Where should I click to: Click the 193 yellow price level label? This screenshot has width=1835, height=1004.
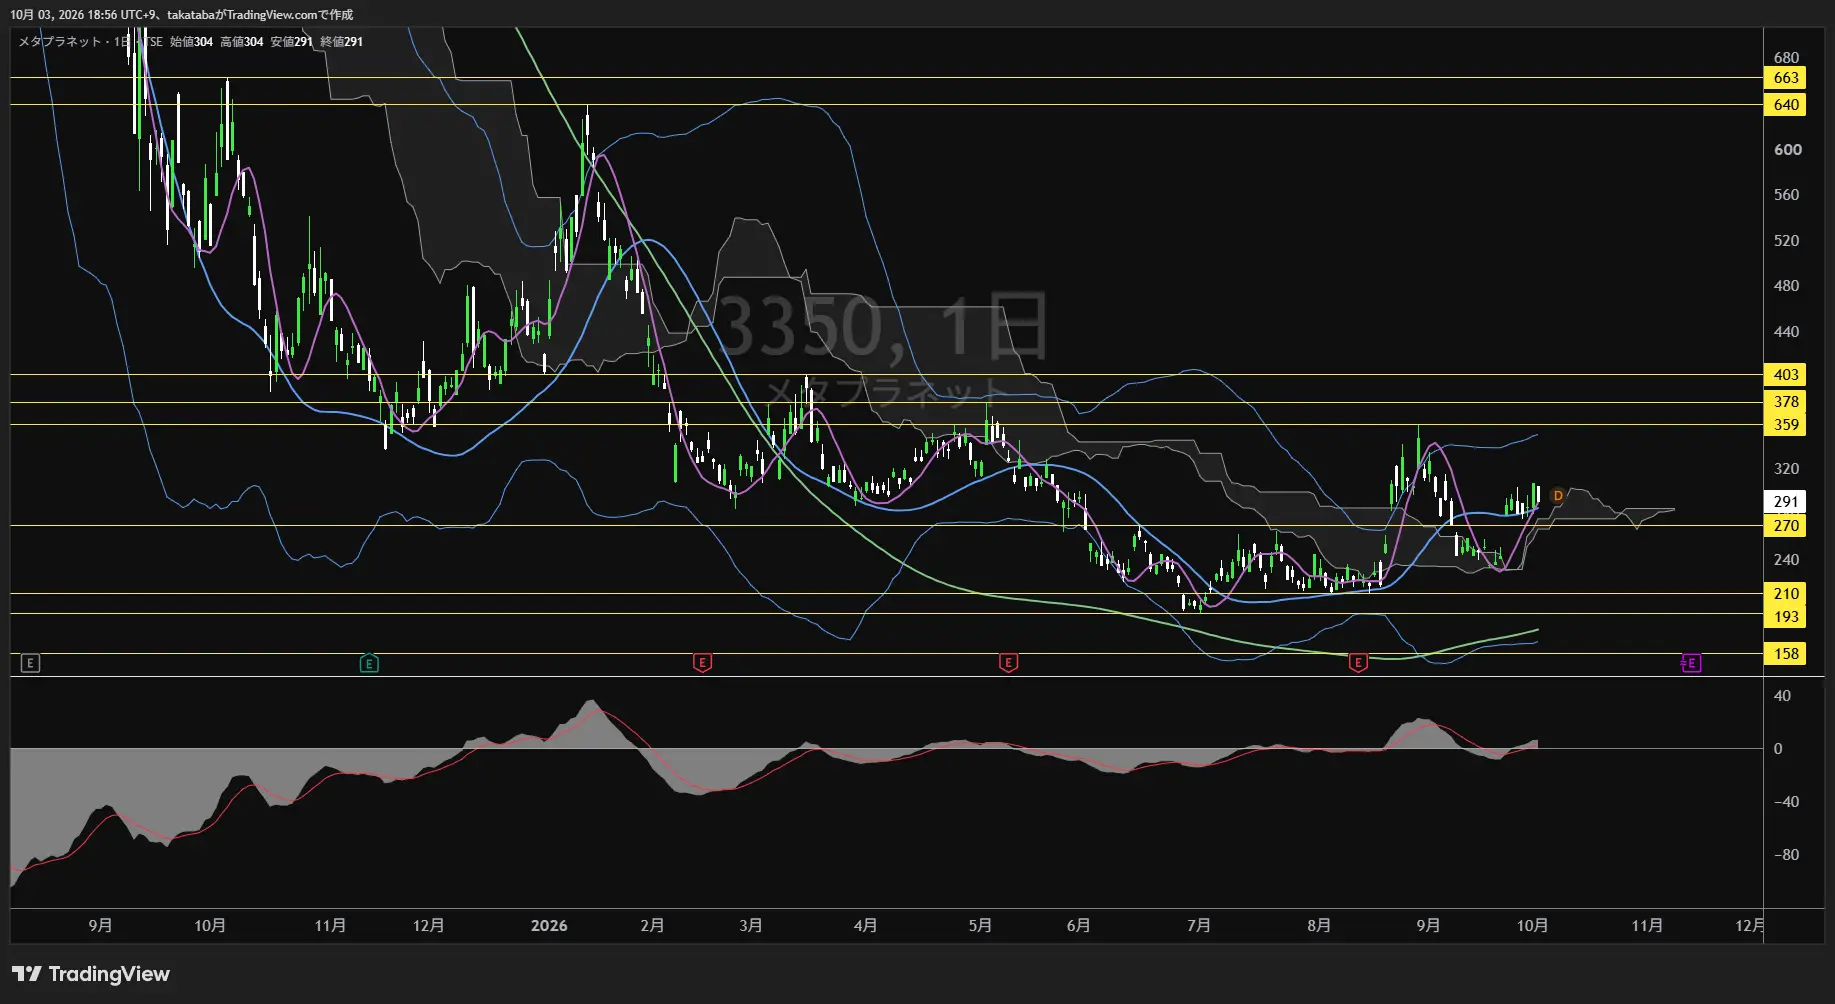pos(1785,617)
